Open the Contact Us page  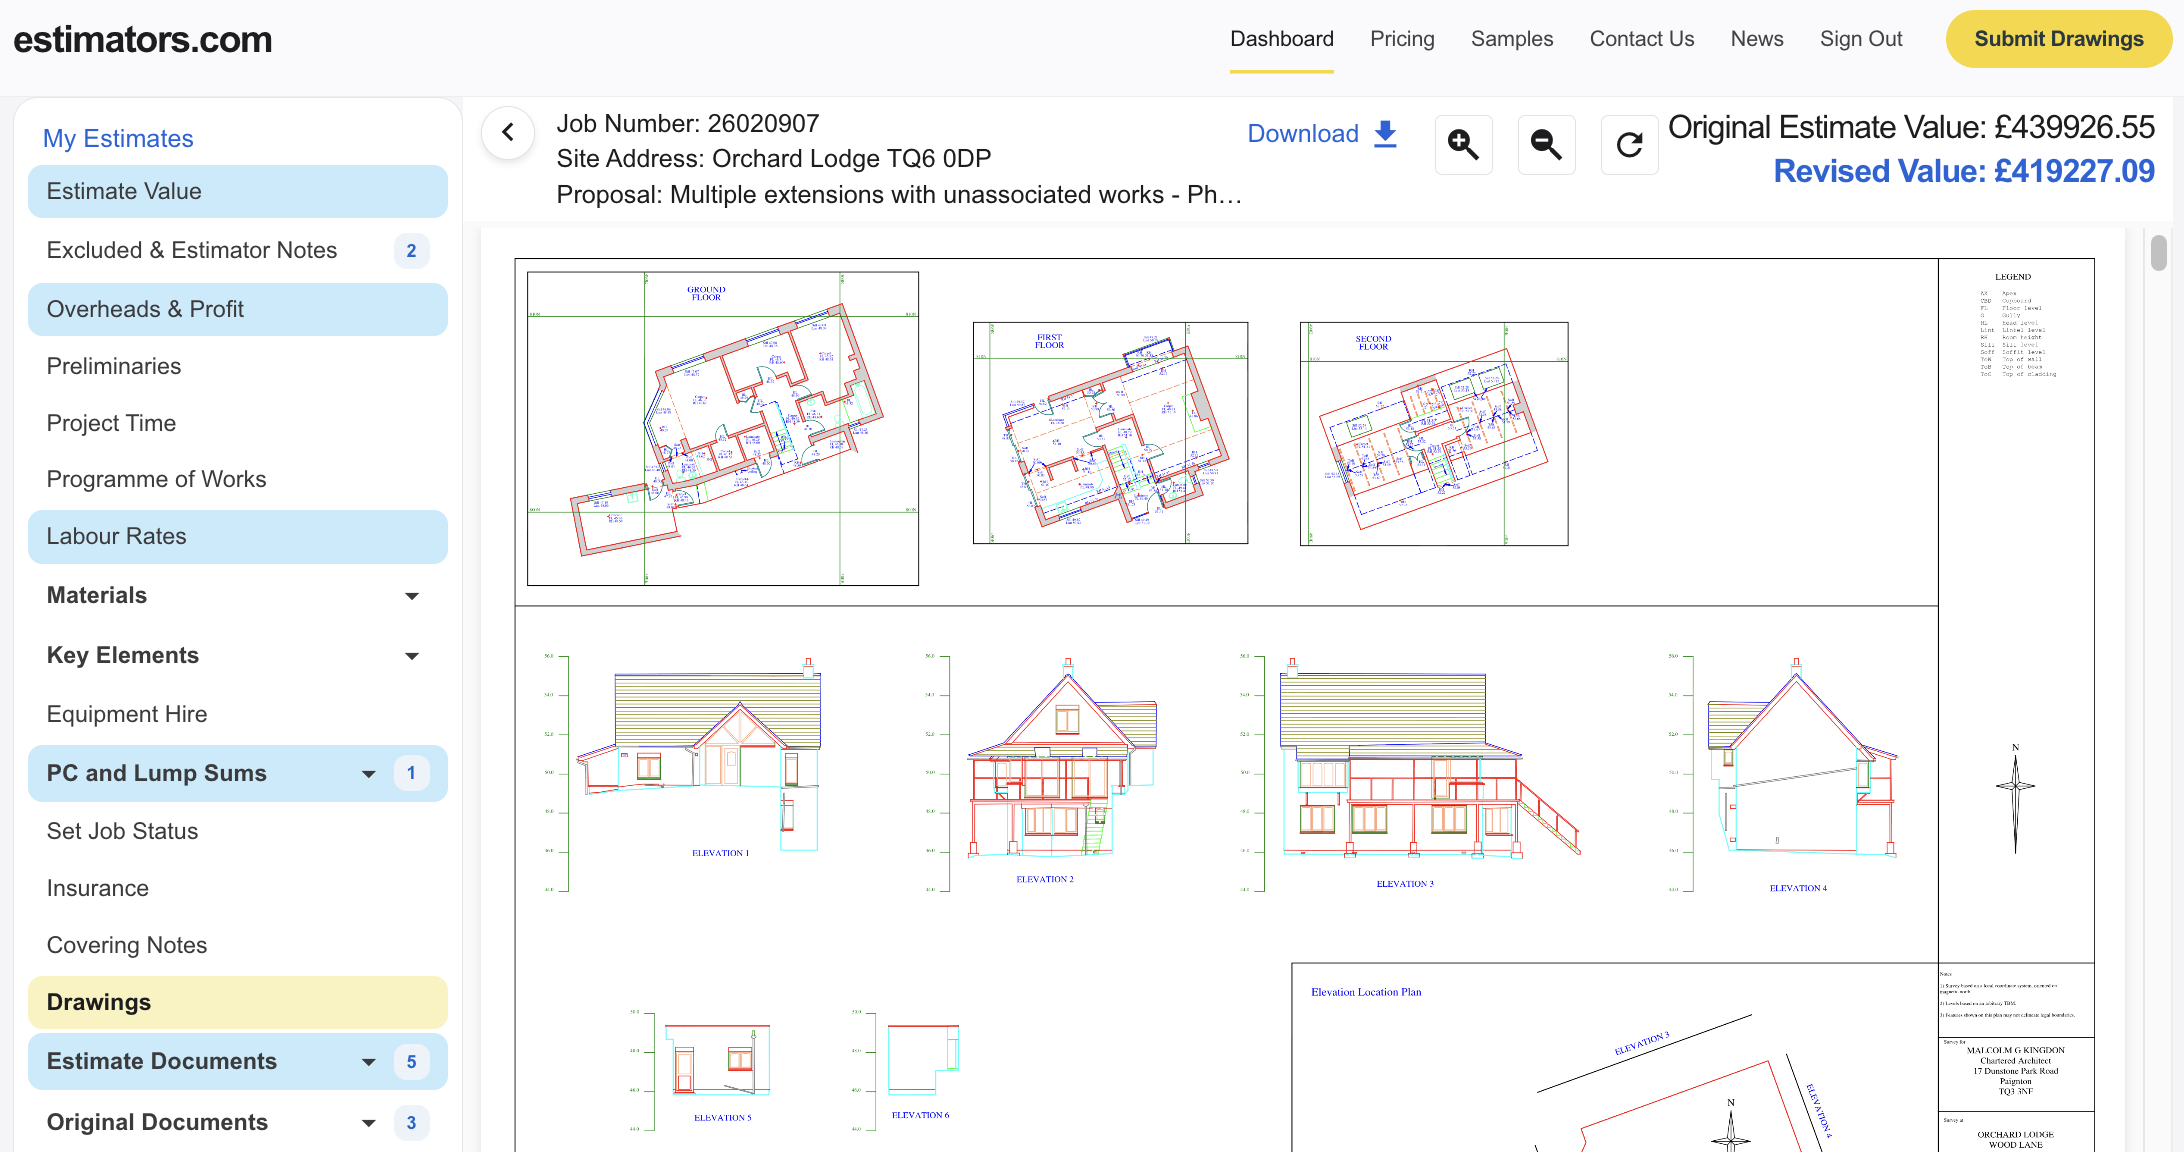pos(1641,39)
